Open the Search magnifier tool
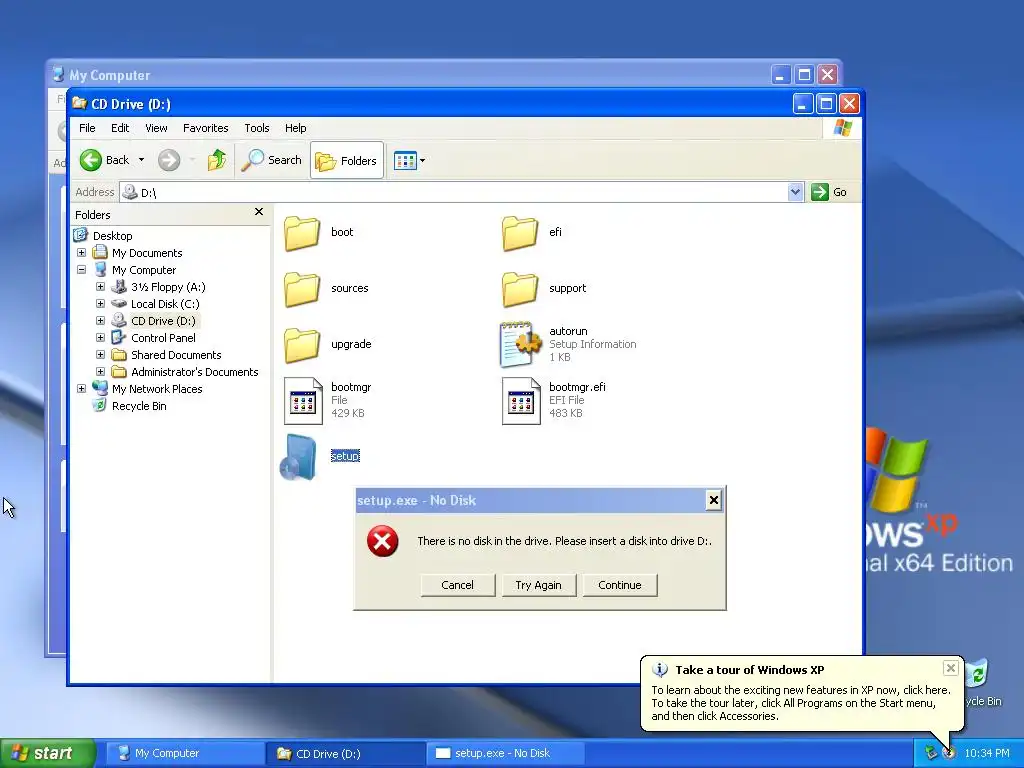Image resolution: width=1024 pixels, height=768 pixels. click(271, 160)
